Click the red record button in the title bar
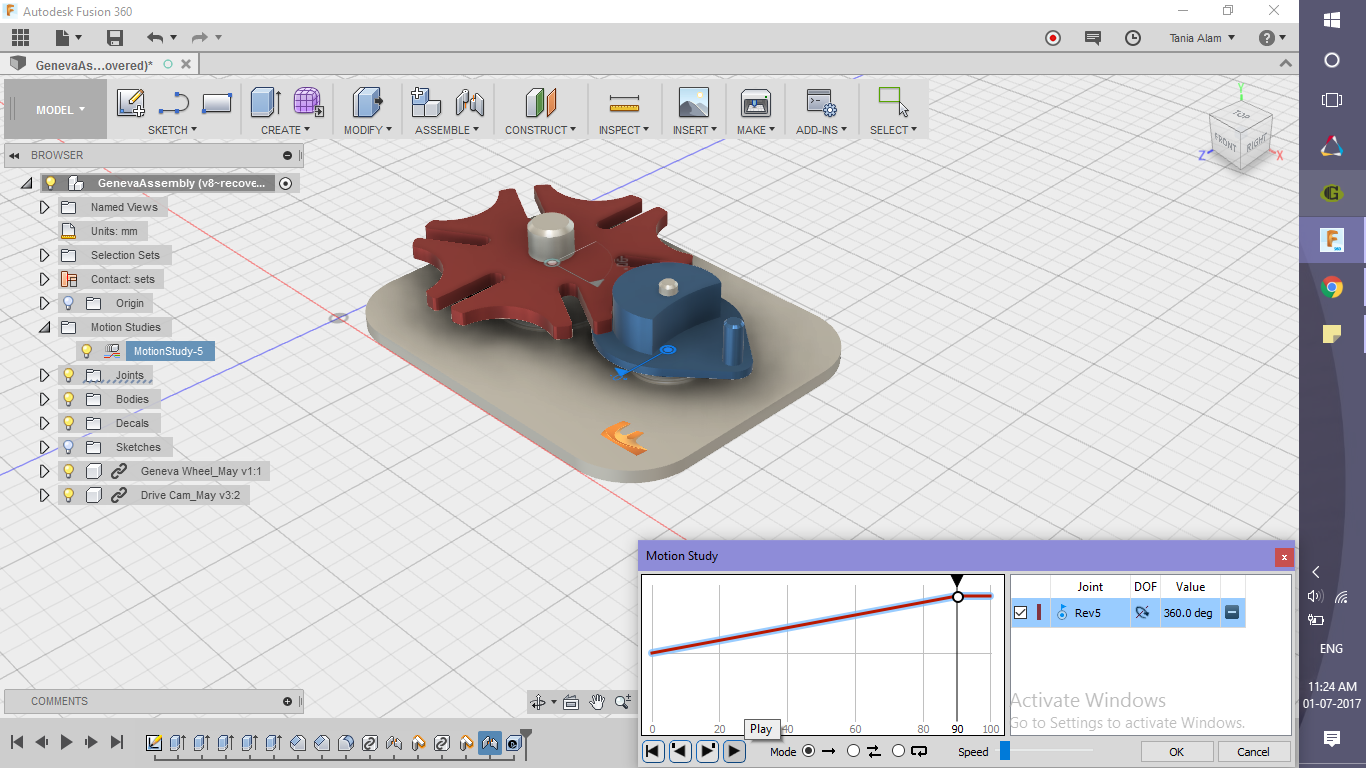The width and height of the screenshot is (1366, 768). pyautogui.click(x=1052, y=38)
